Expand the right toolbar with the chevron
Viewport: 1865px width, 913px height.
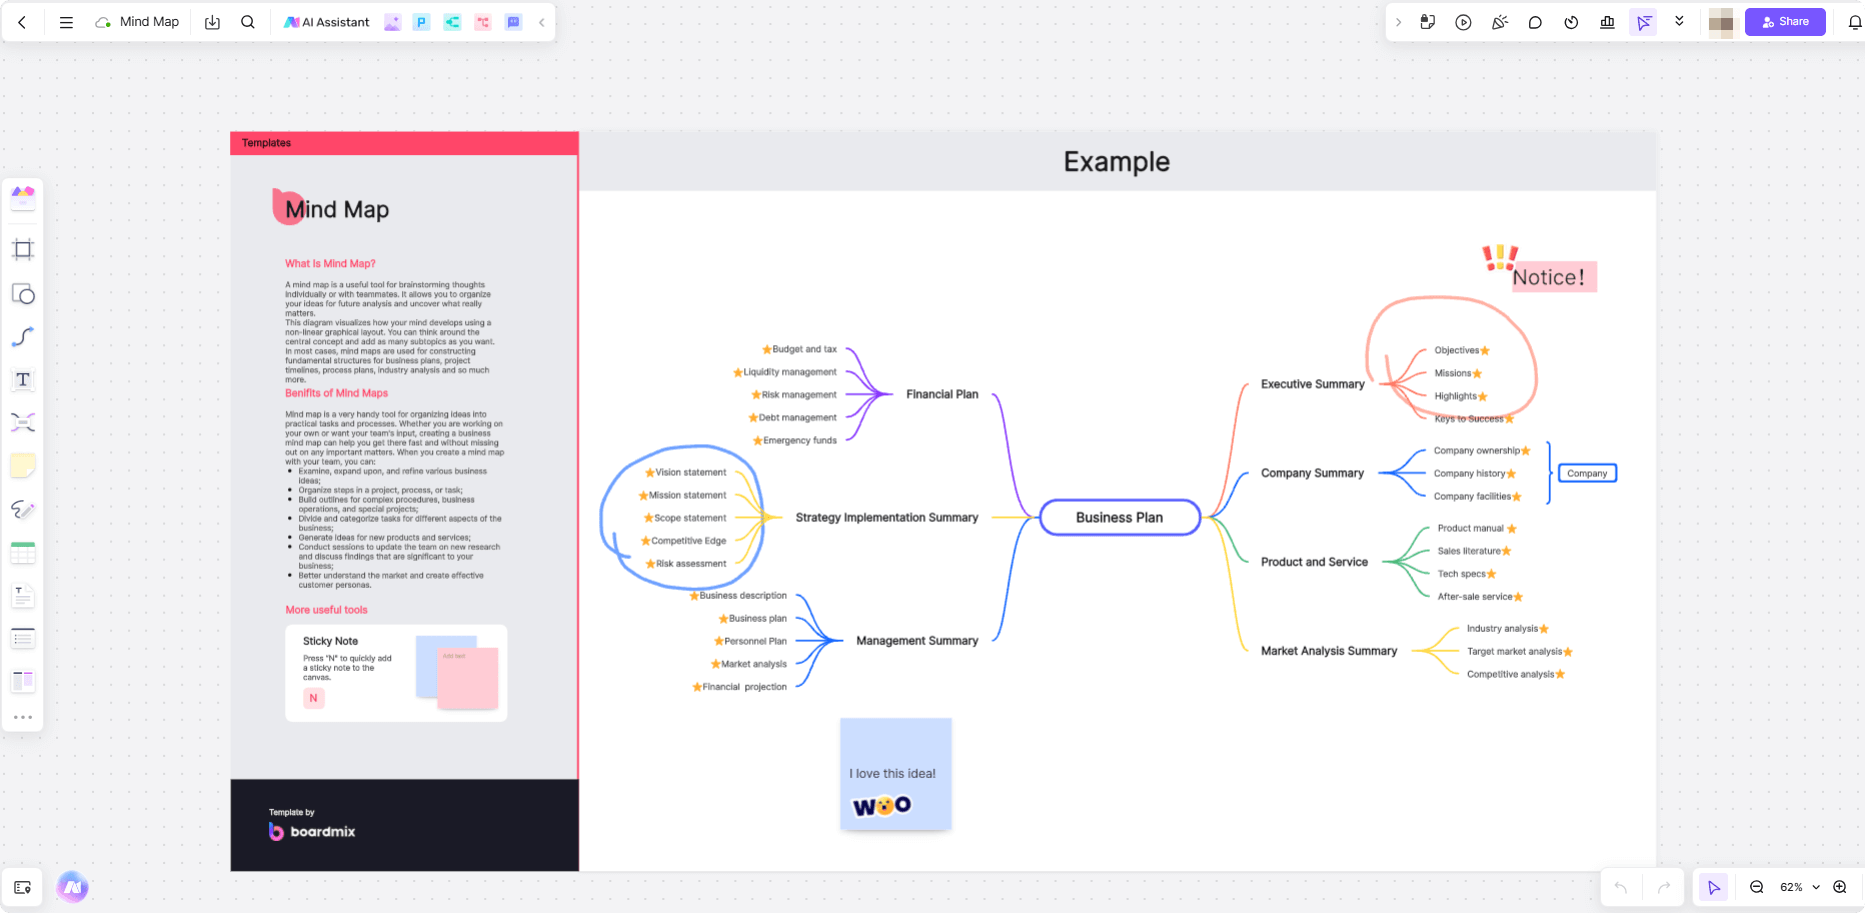pos(1398,22)
